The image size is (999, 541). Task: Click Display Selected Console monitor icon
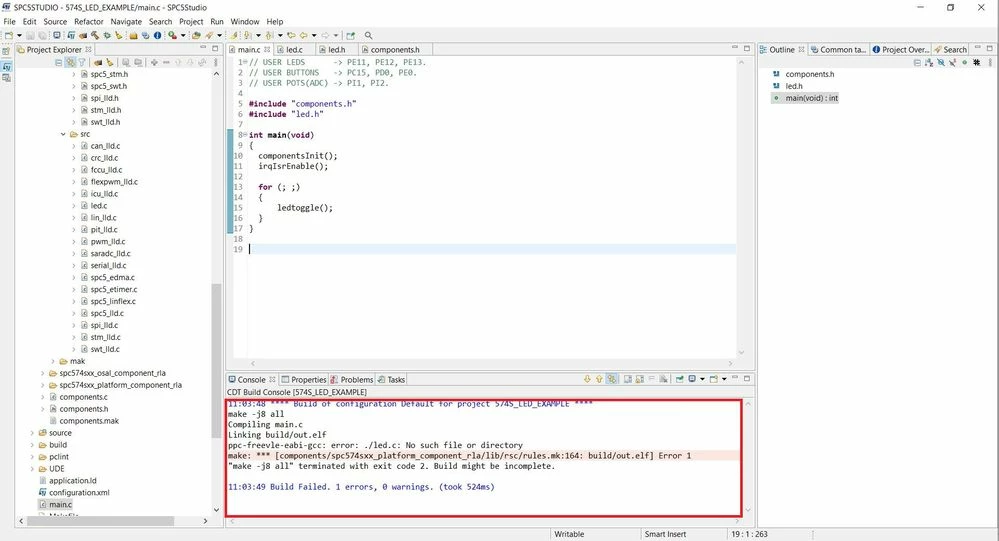click(693, 379)
